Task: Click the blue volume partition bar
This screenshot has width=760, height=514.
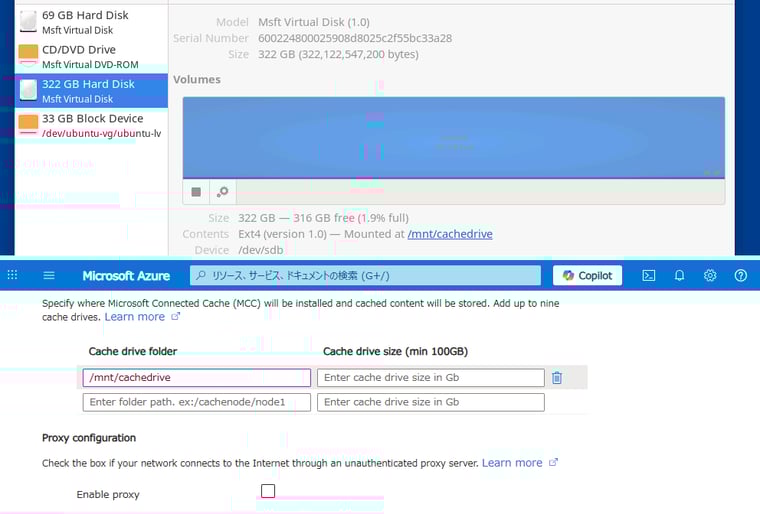Action: (454, 138)
